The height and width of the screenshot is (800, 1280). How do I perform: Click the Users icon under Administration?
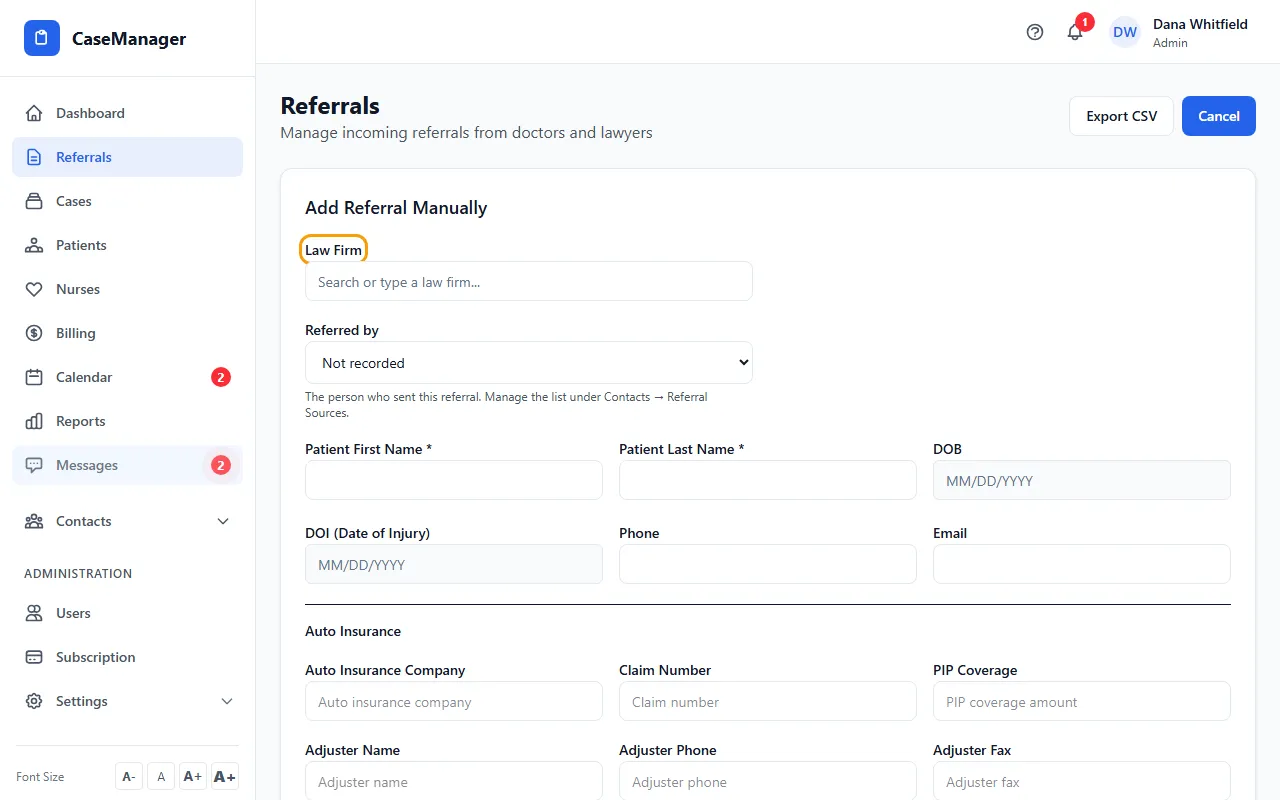pos(34,613)
